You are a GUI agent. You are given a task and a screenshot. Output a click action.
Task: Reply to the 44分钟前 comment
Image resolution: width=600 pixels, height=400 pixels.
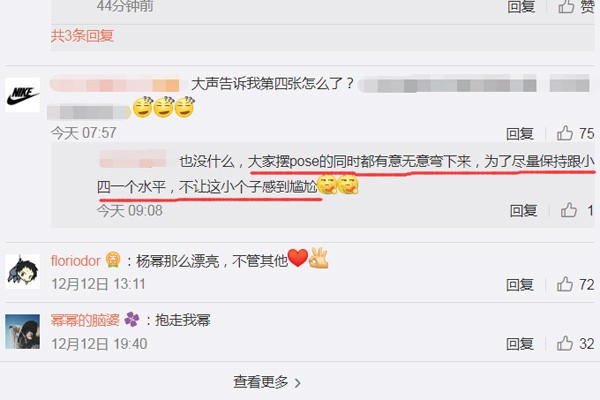(x=521, y=6)
